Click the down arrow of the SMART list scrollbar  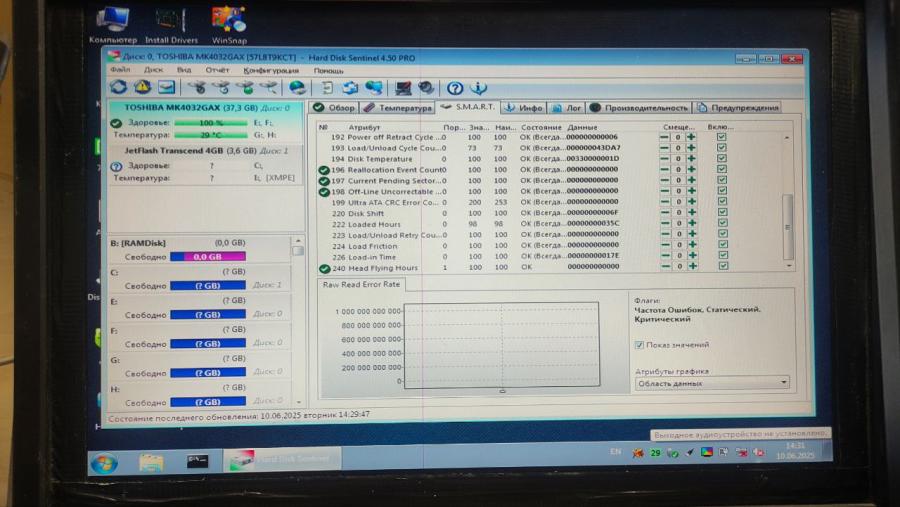point(787,265)
